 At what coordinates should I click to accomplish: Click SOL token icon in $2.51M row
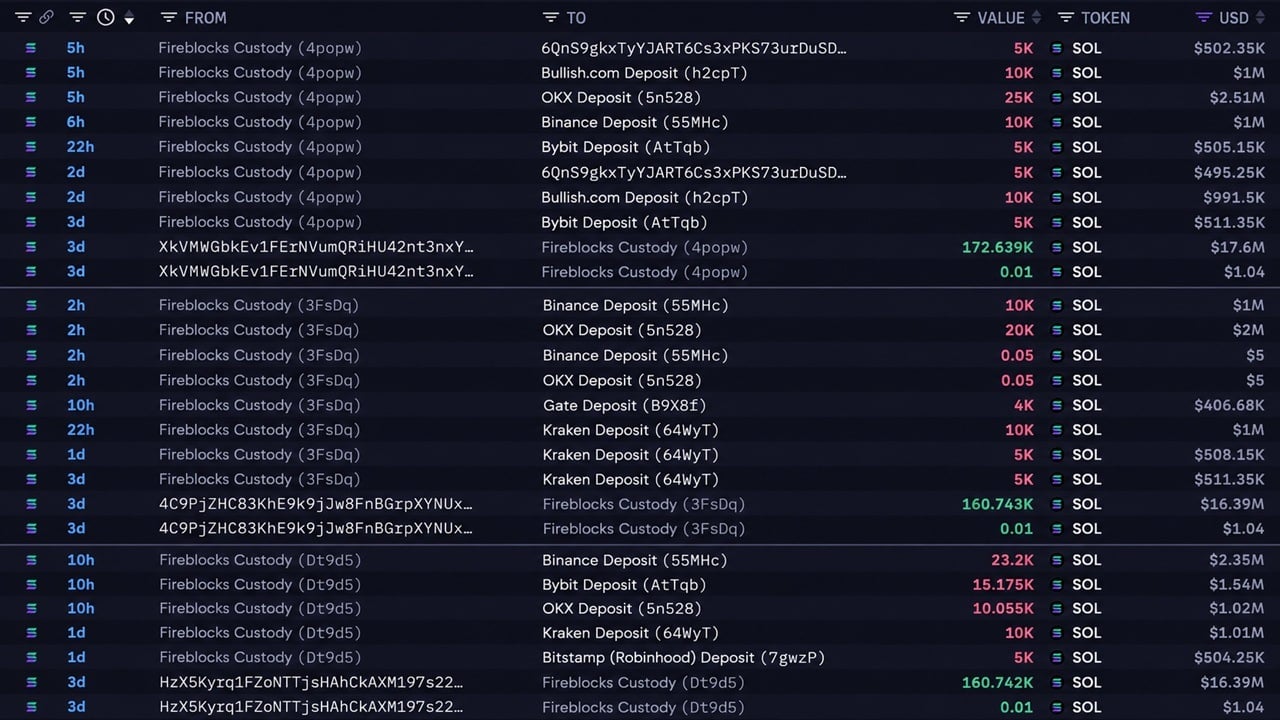pyautogui.click(x=1057, y=97)
